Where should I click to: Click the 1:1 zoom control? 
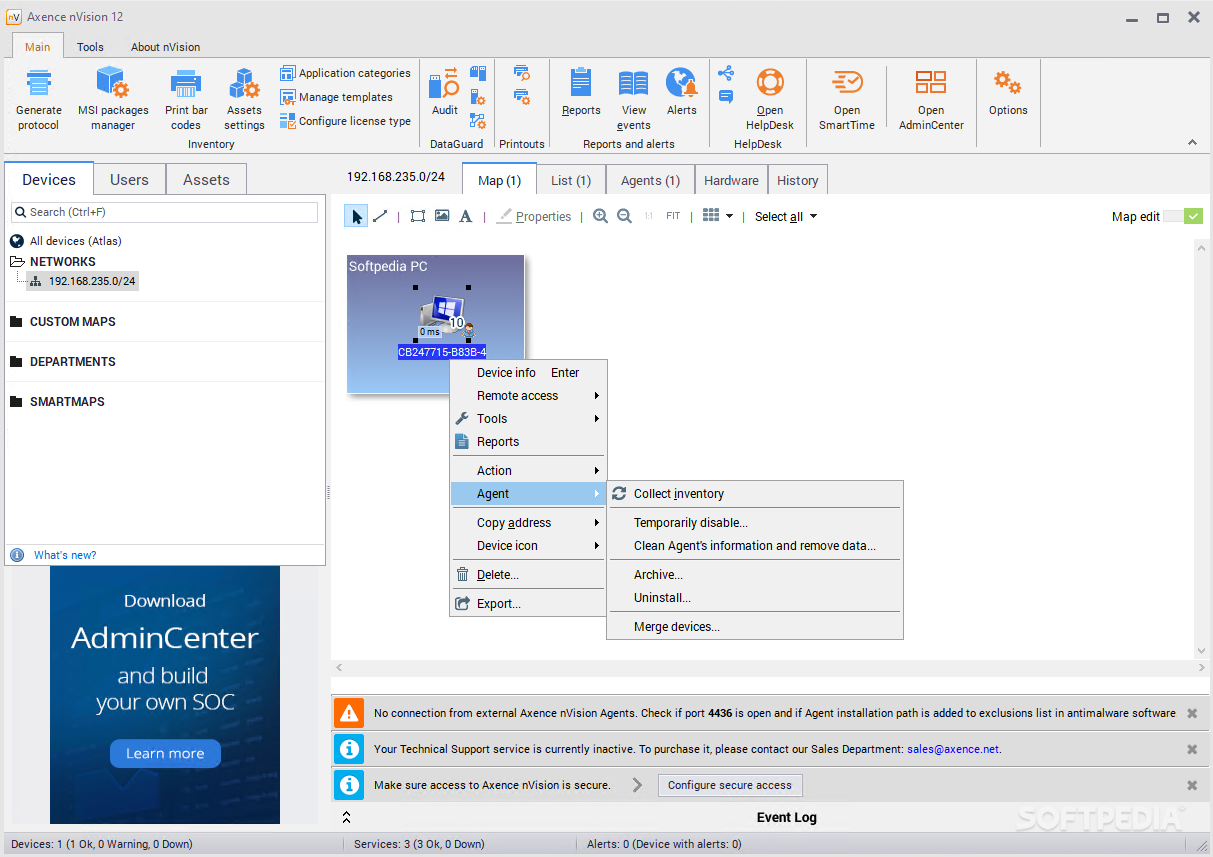tap(648, 216)
